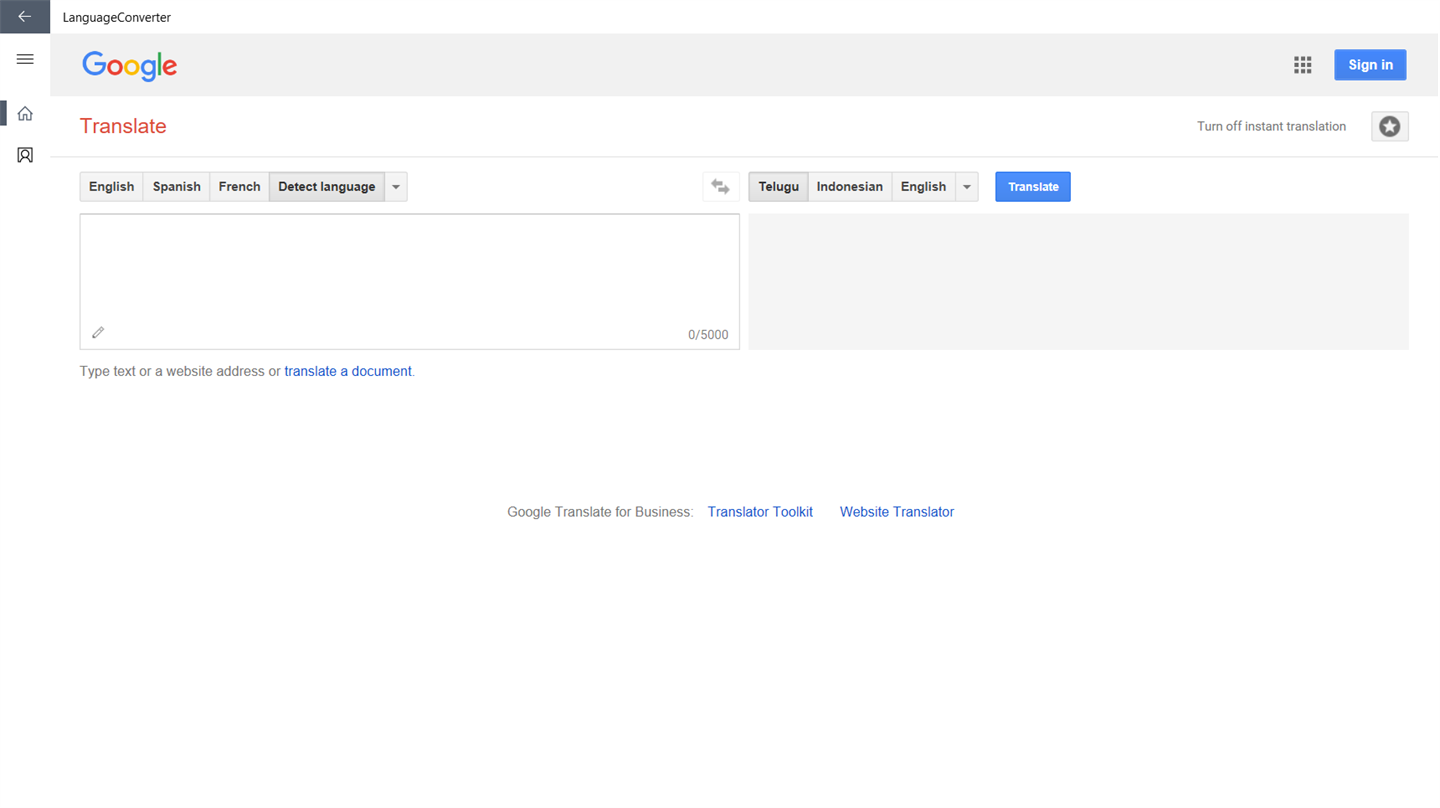Choose English as target language
This screenshot has width=1440, height=808.
tap(923, 187)
